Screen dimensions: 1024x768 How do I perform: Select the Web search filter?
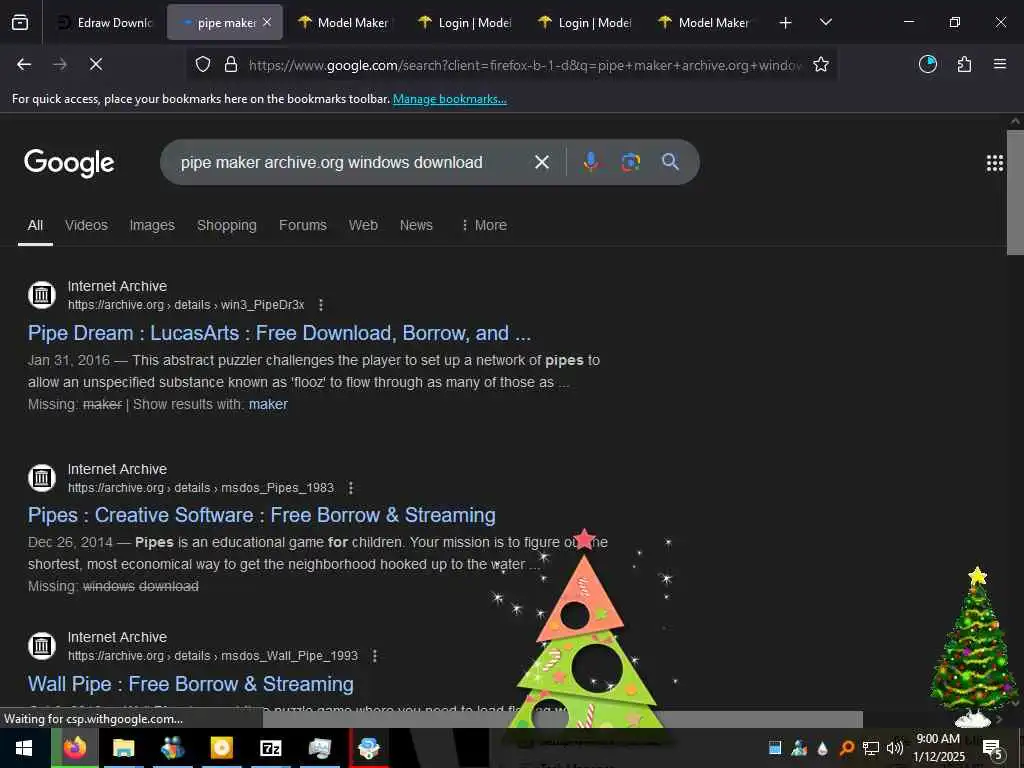(363, 225)
